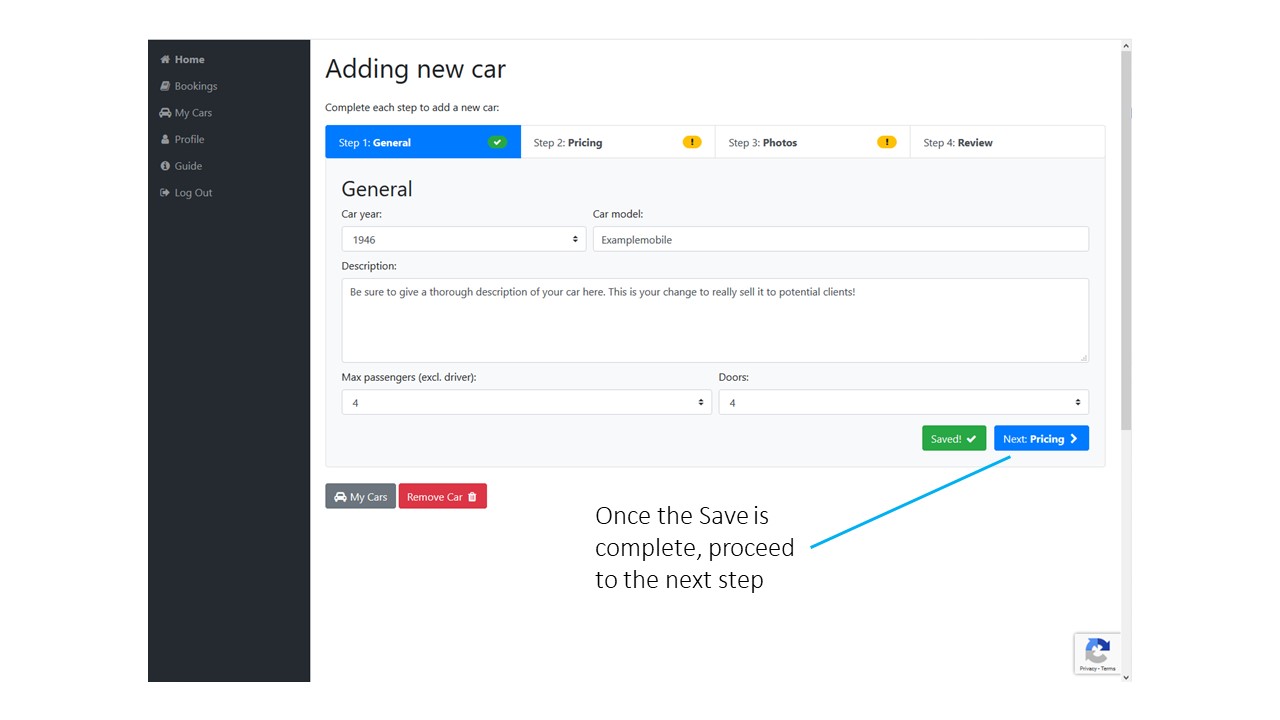Switch to Step 3: Photos tab
The image size is (1280, 720).
click(813, 142)
